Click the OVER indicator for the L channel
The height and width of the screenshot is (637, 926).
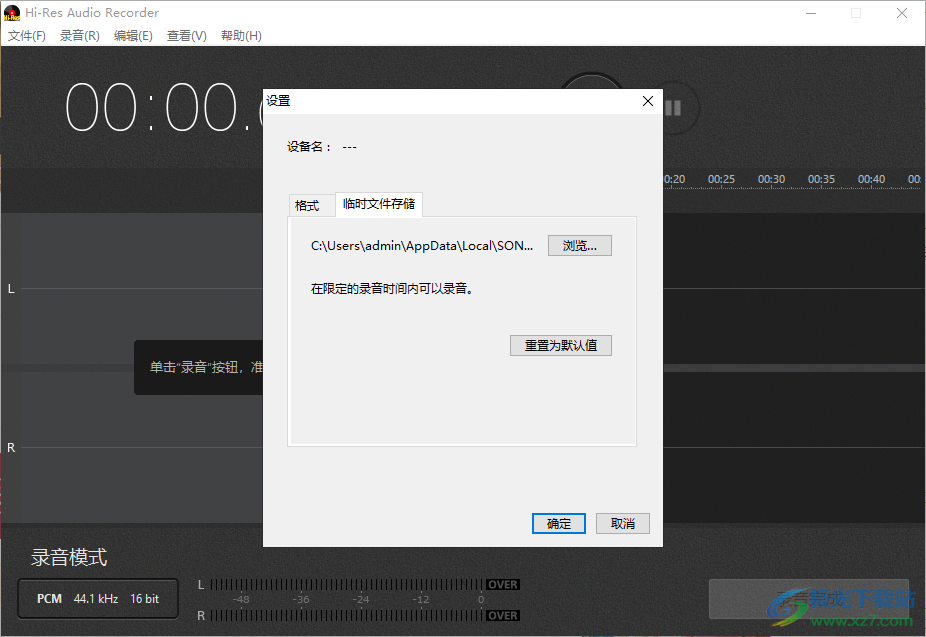[502, 584]
